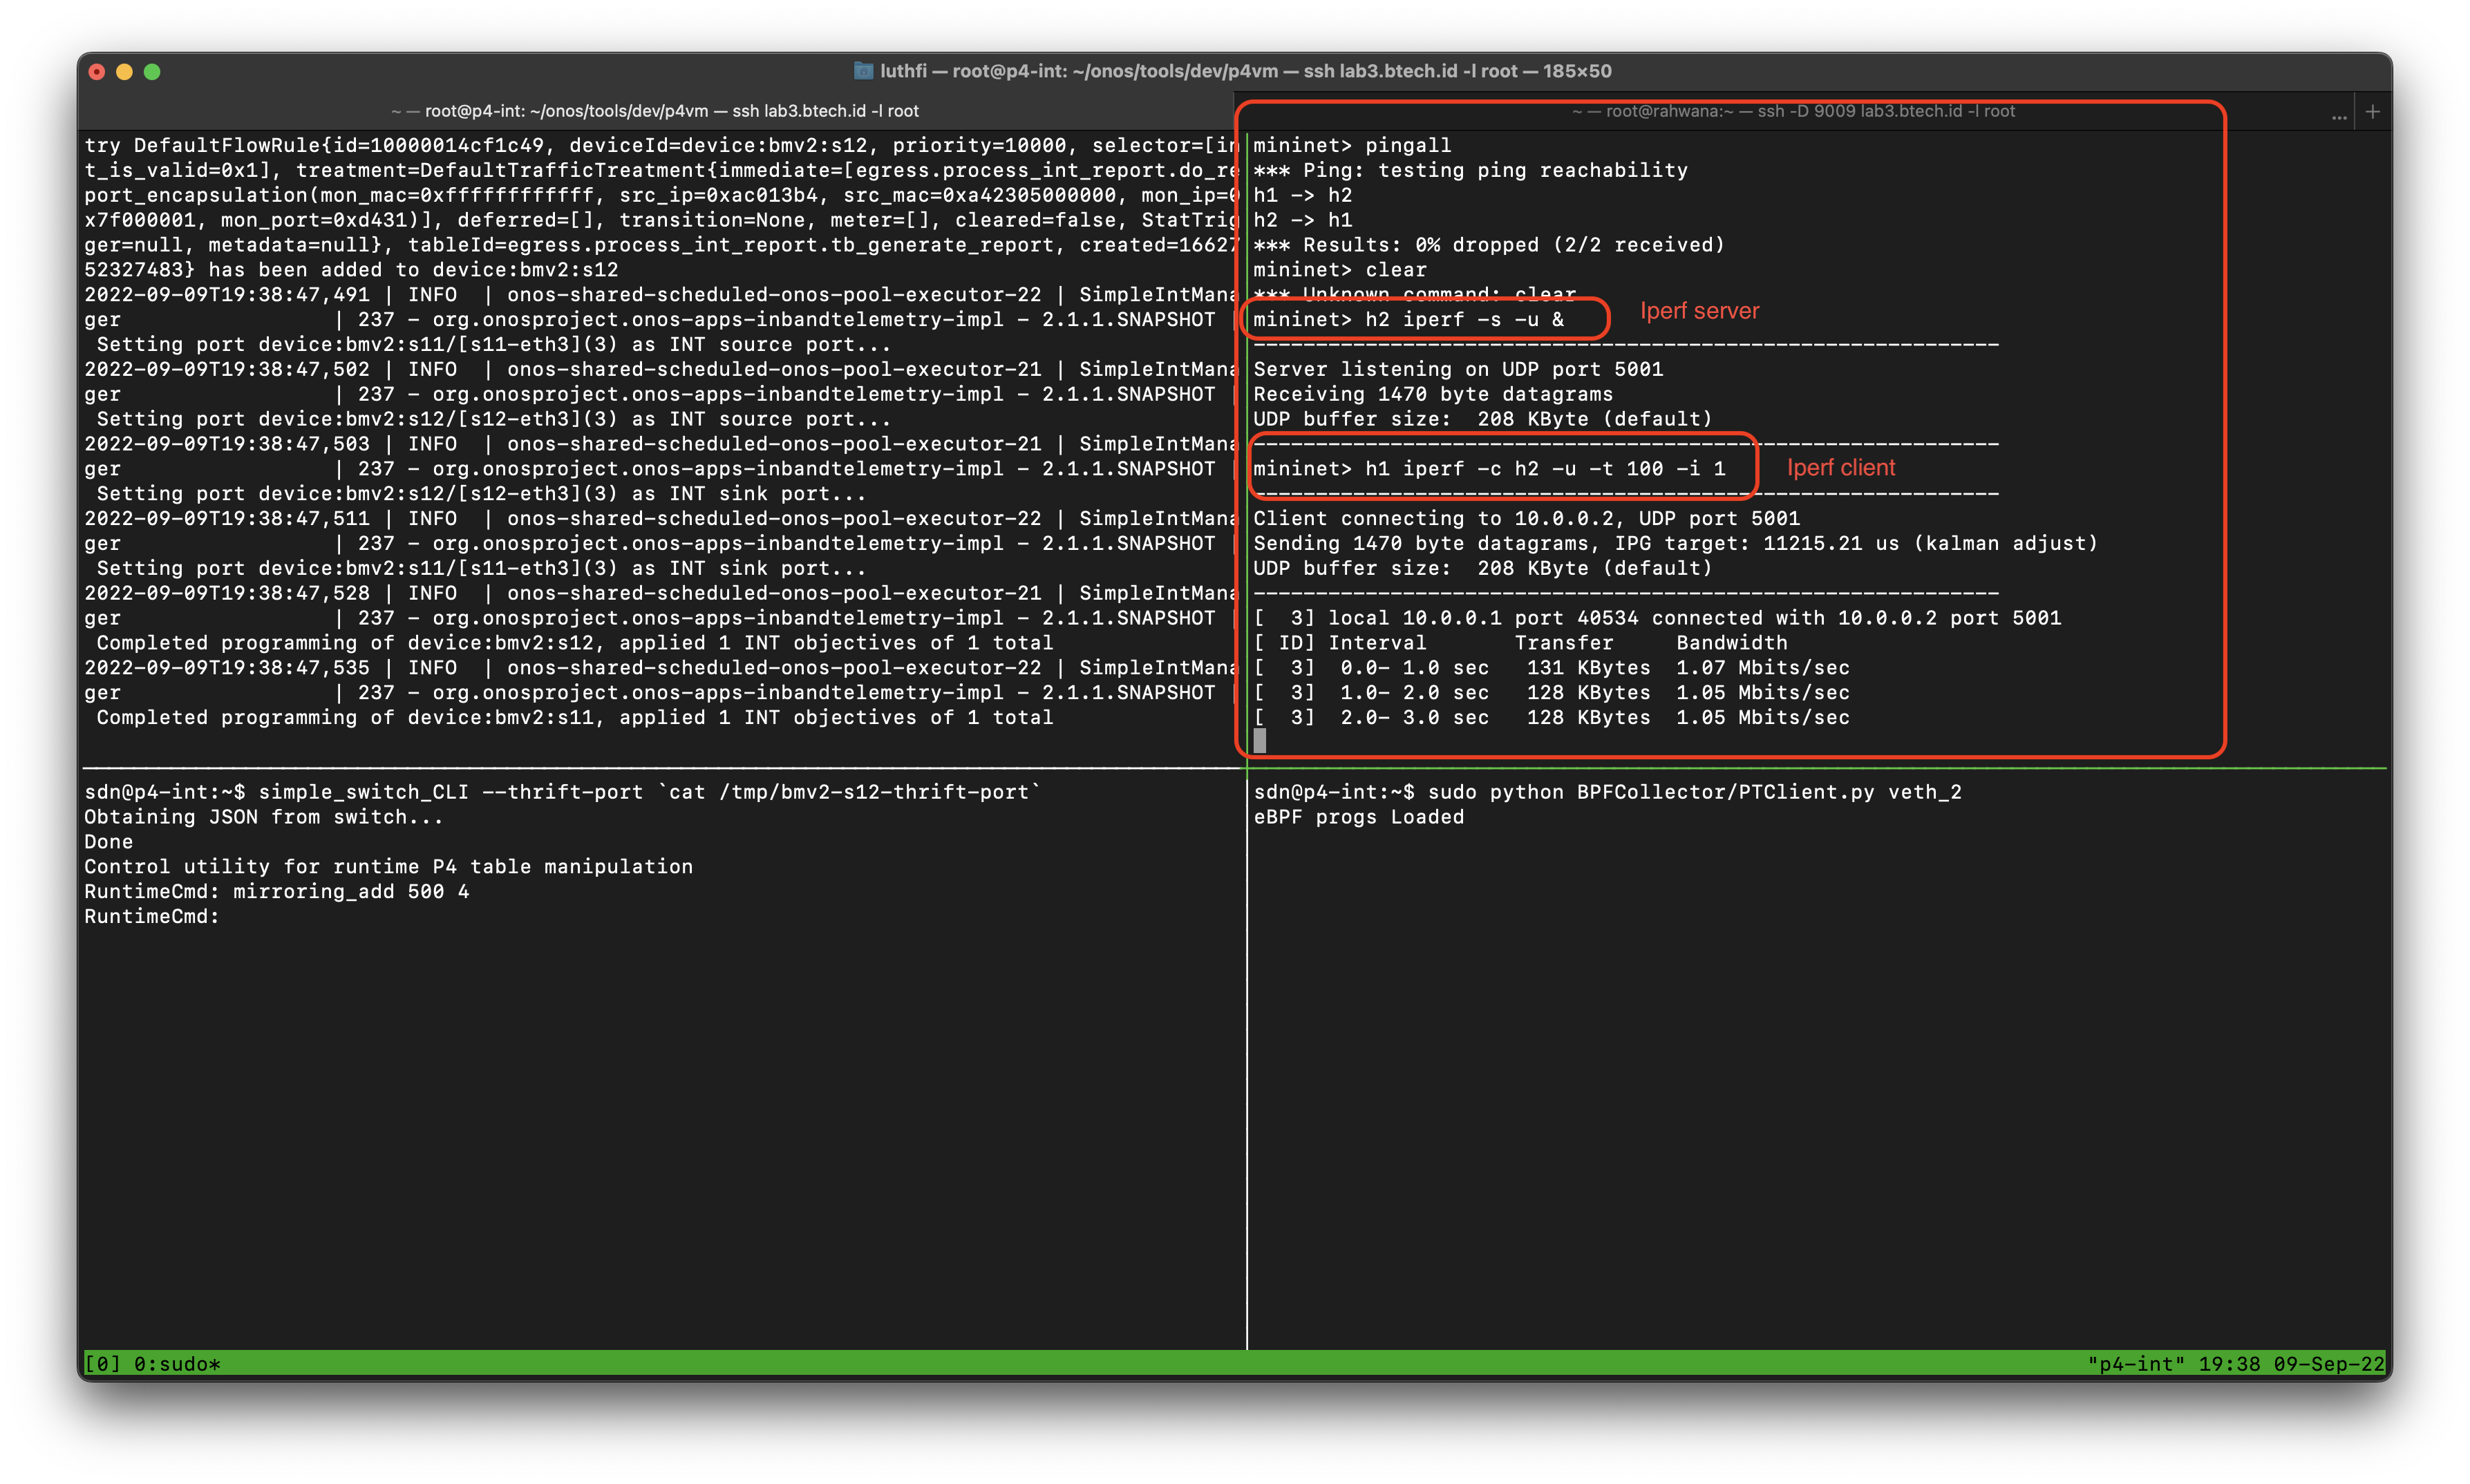The image size is (2470, 1484).
Task: Click the log timestamp 2022-09-09T19:38:47,511
Action: (x=227, y=519)
